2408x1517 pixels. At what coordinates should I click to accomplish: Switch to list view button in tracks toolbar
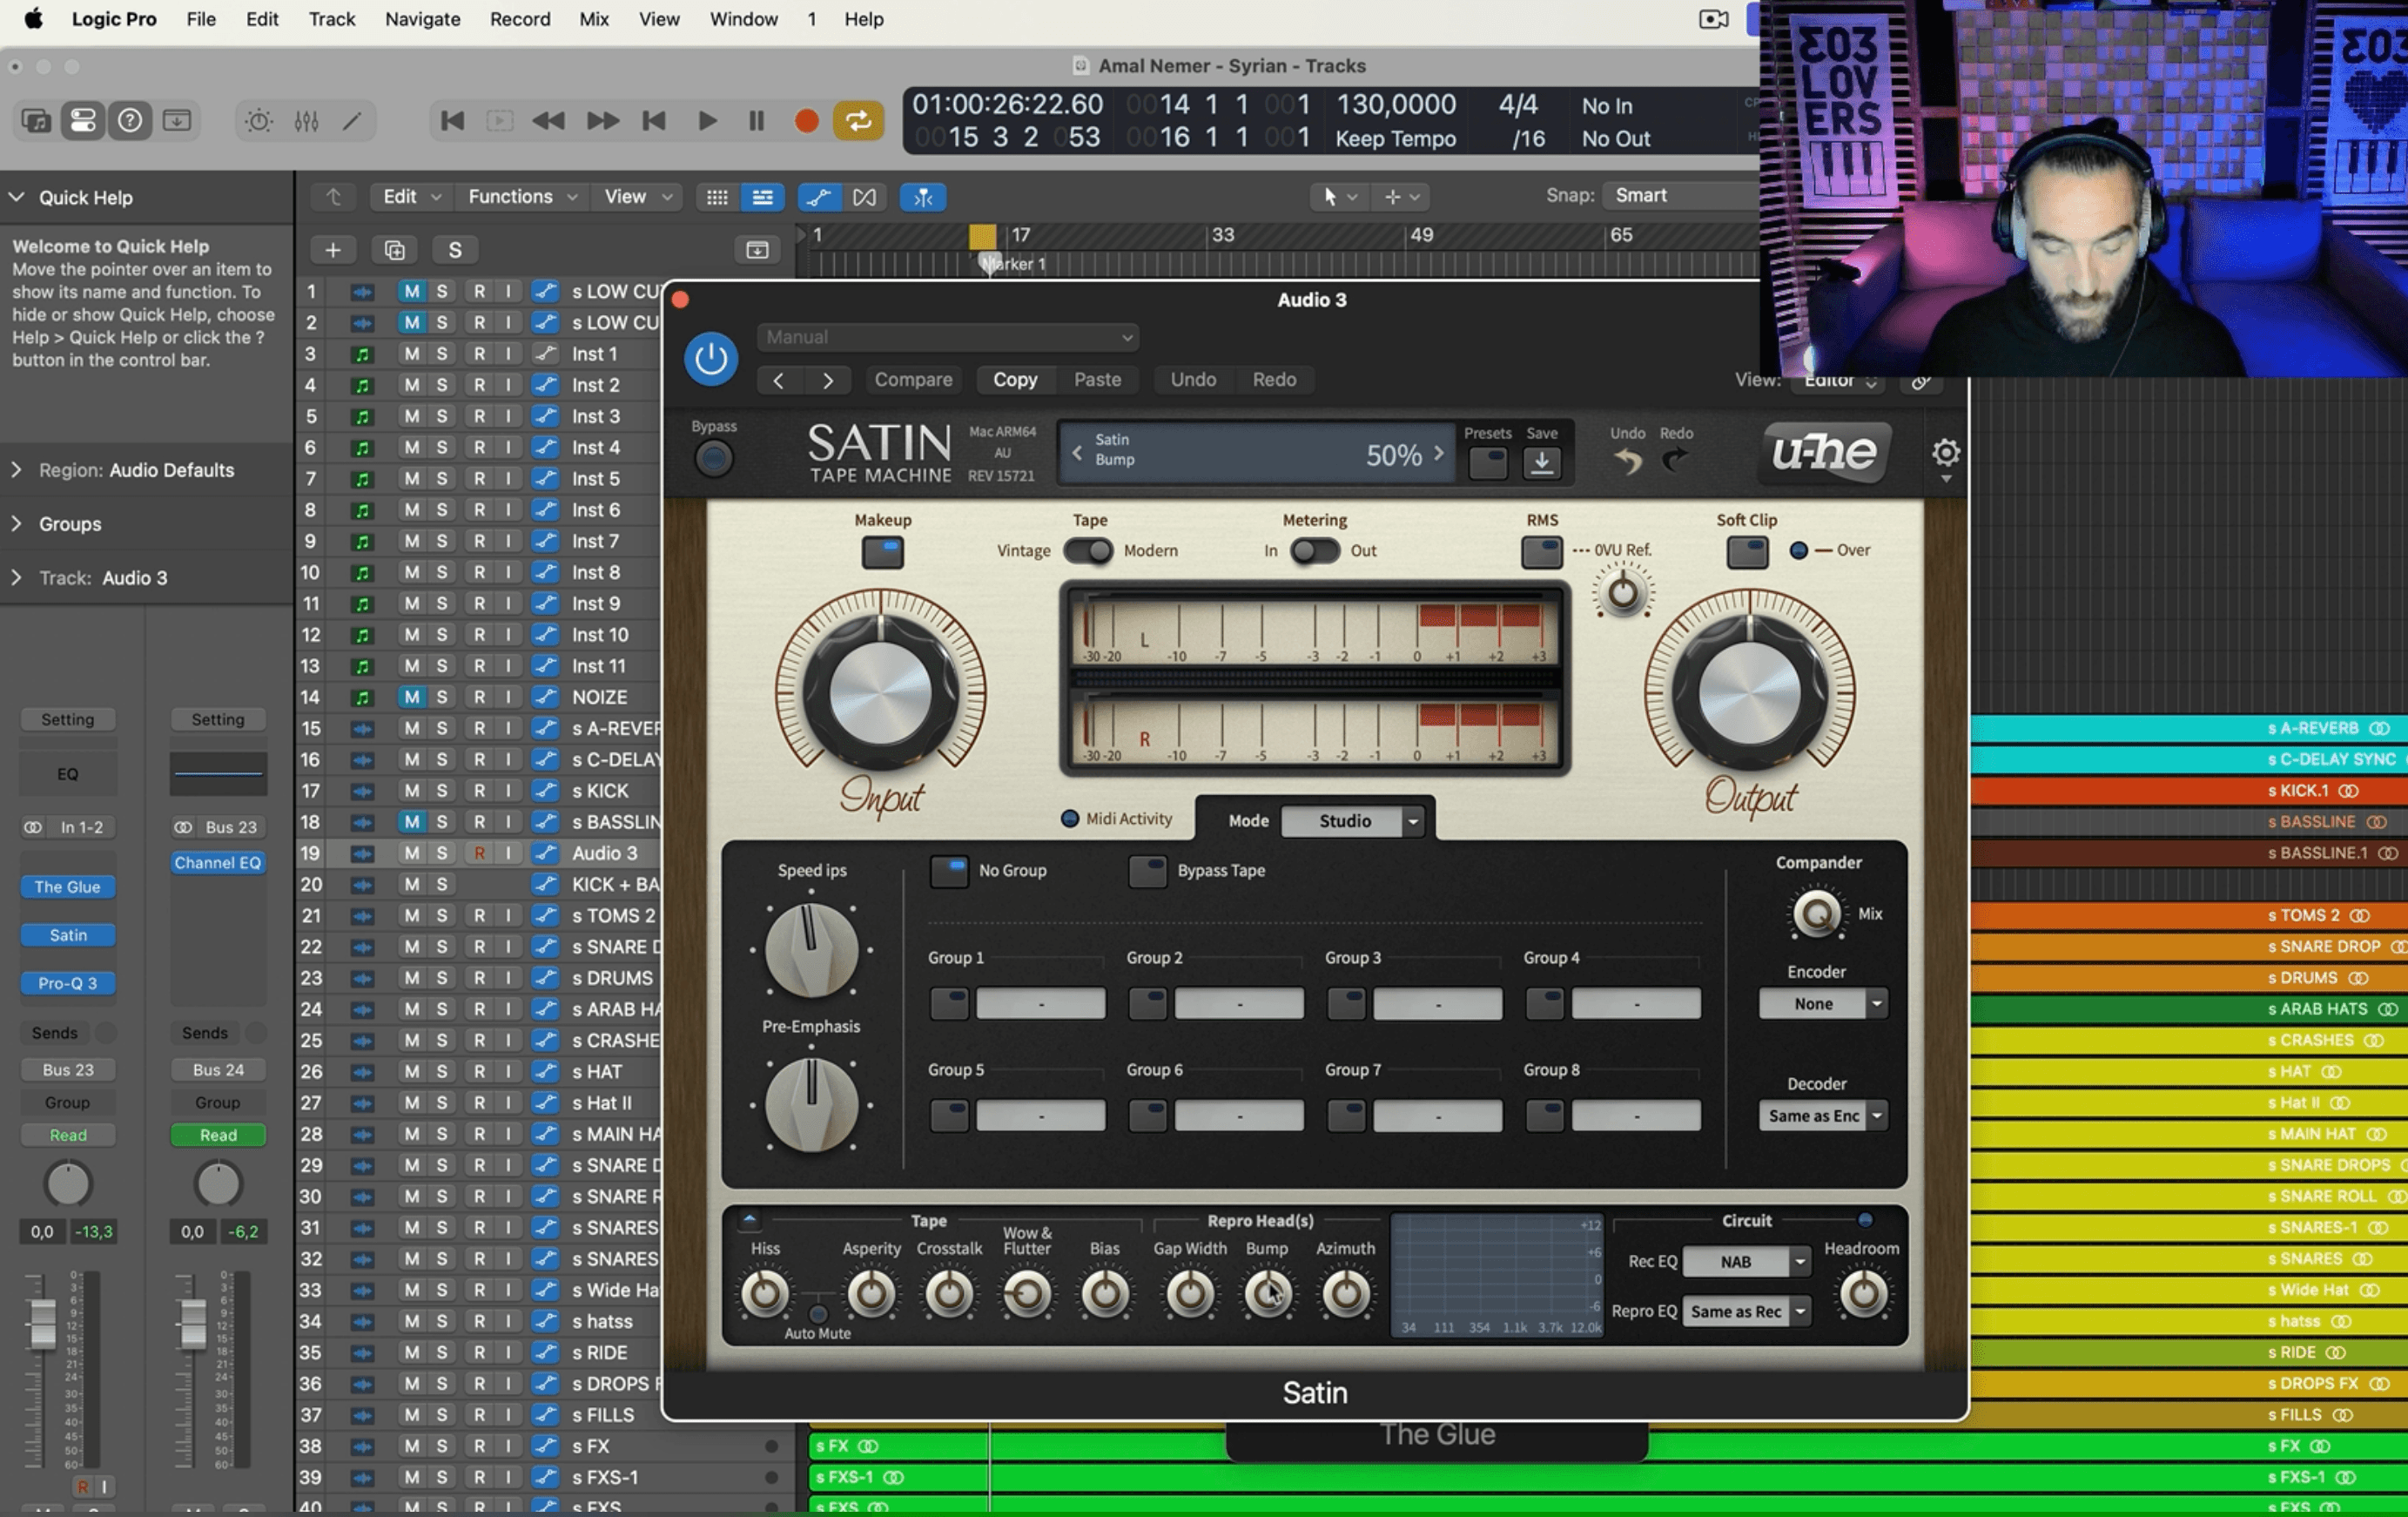762,197
